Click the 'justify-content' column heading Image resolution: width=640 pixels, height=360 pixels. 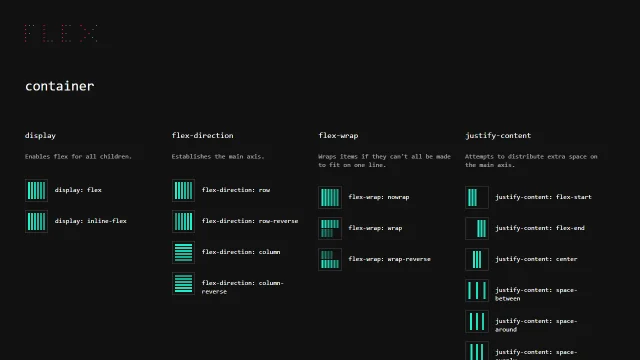pyautogui.click(x=498, y=136)
